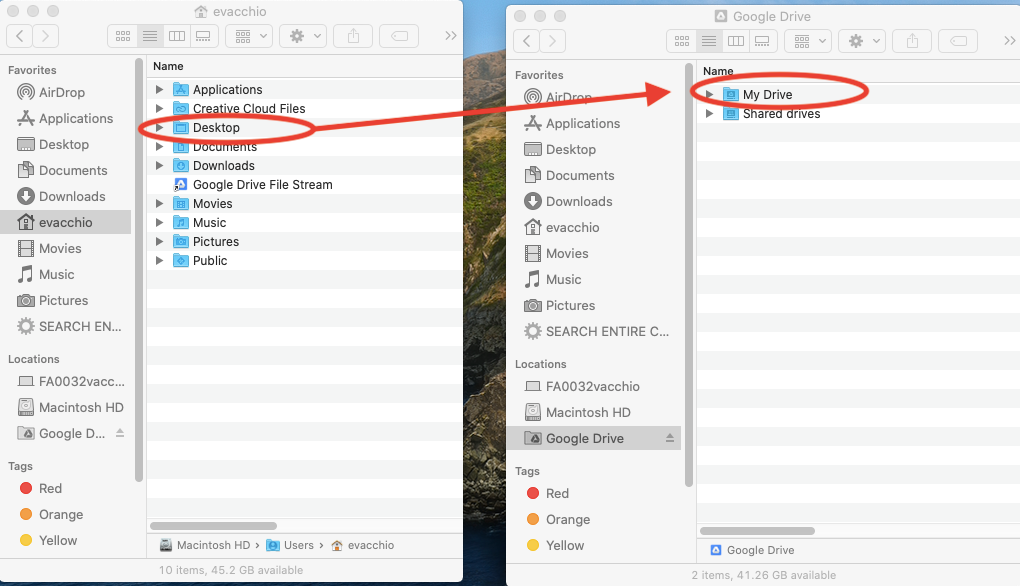The image size is (1020, 586).
Task: Select Google Drive location in right window sidebar
Action: 593,438
